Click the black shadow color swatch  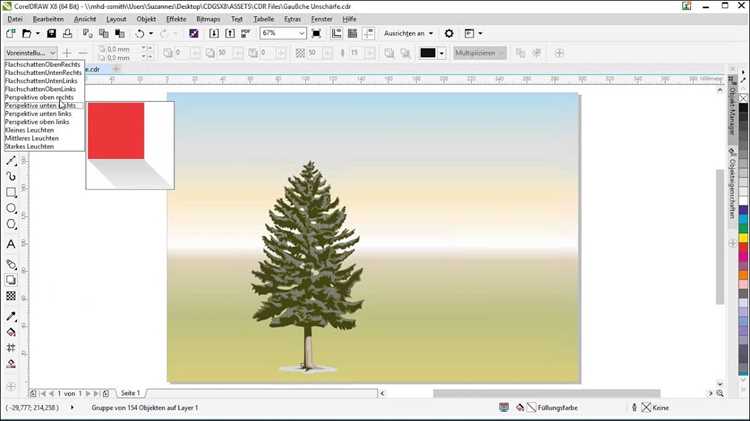click(428, 53)
